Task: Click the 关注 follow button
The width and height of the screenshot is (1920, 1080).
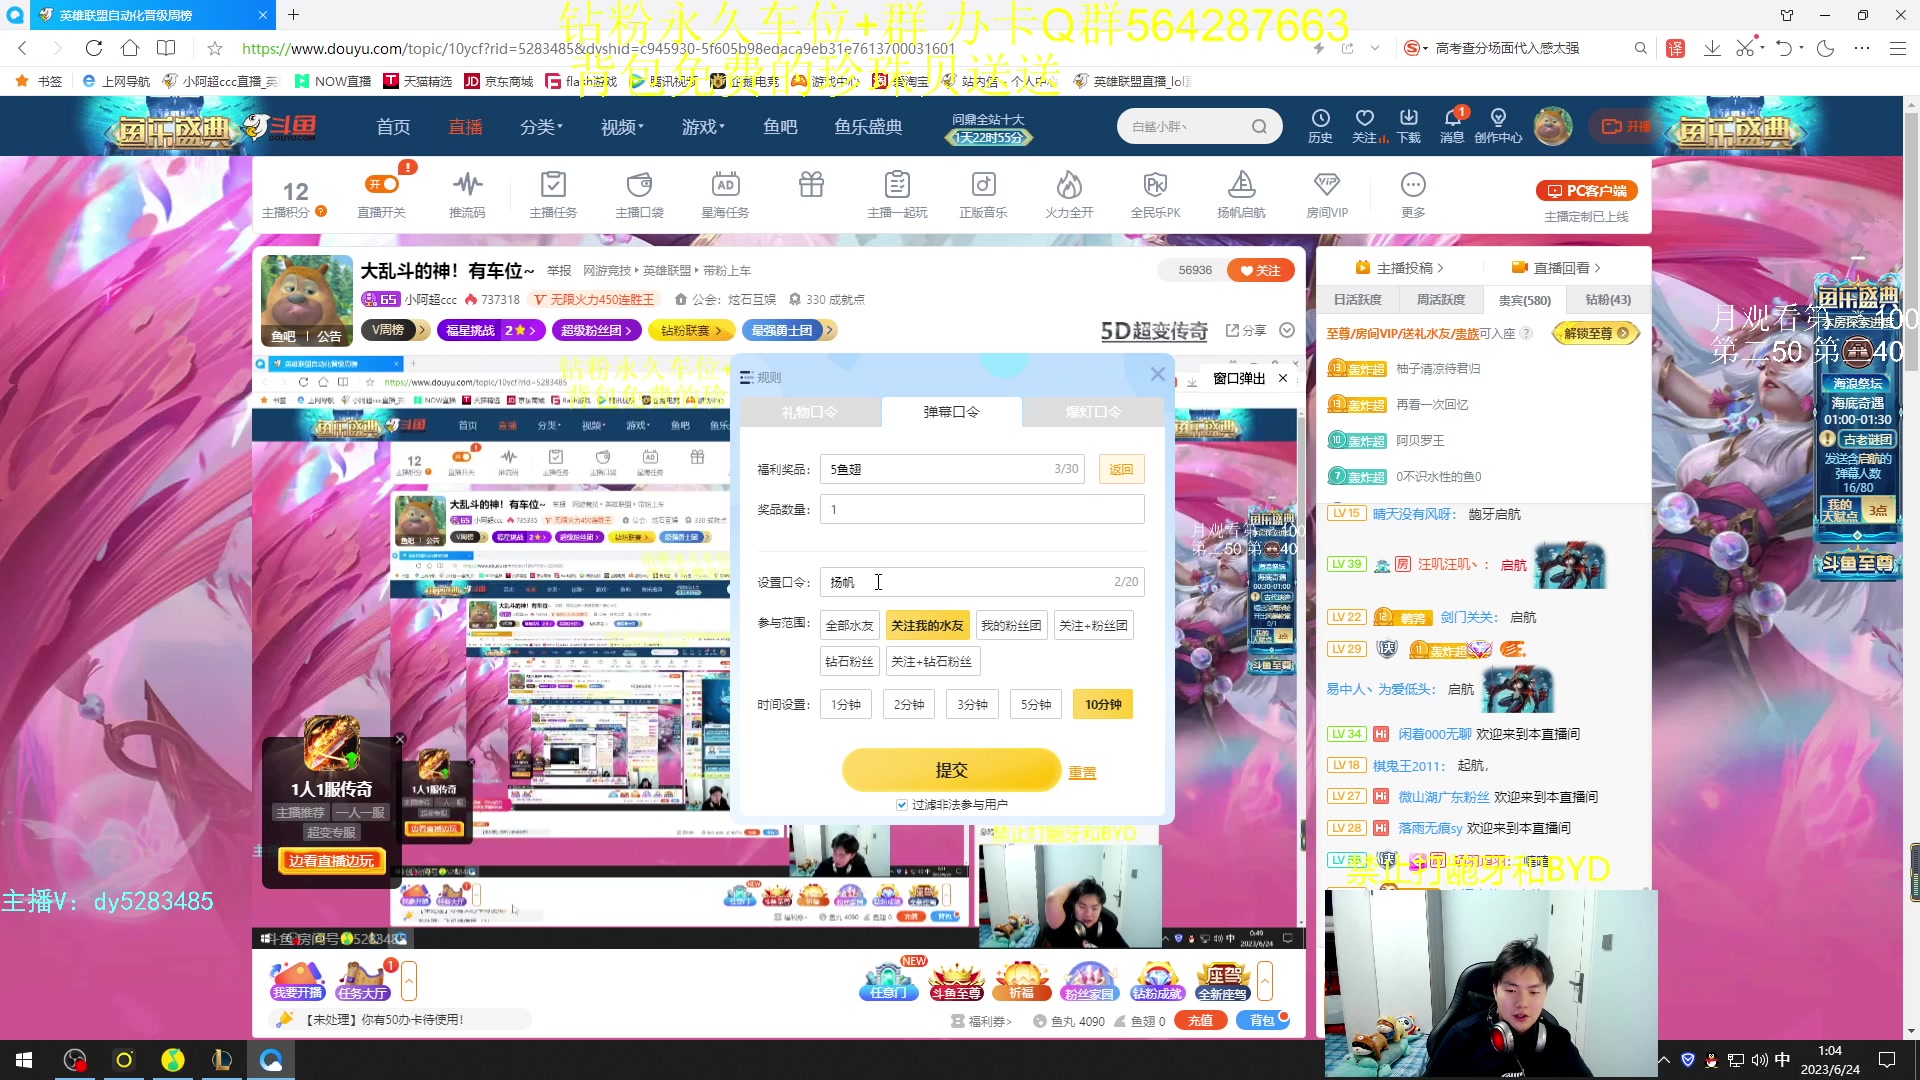Action: coord(1260,270)
